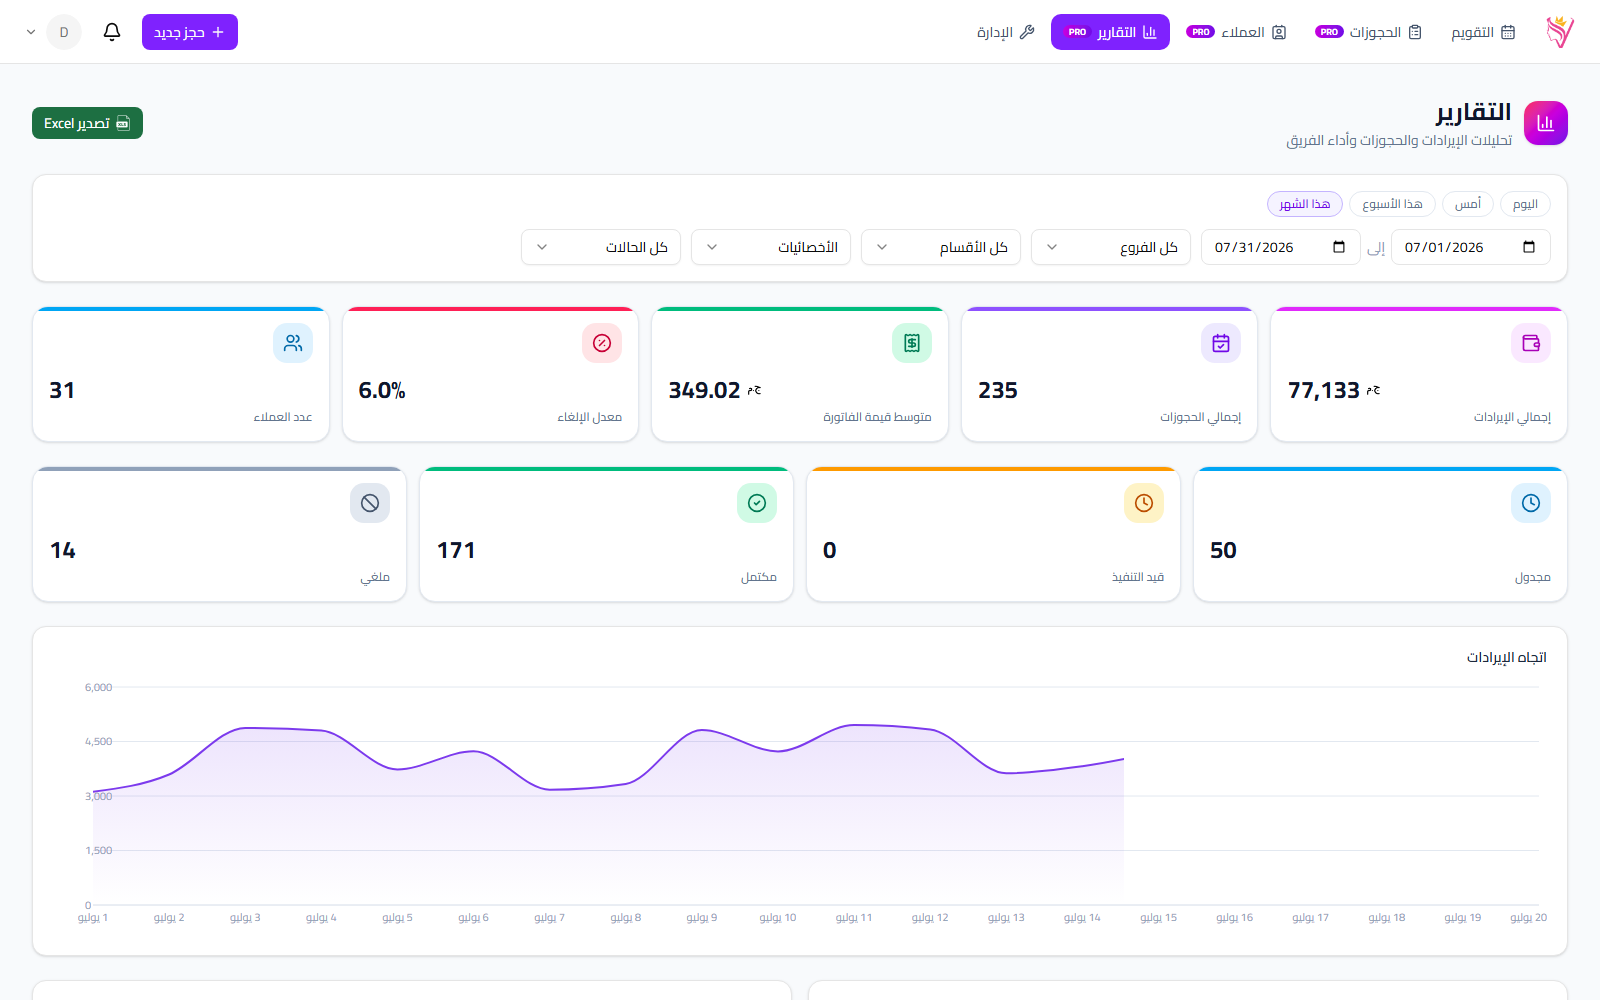Click the completed bookings checkmark icon
Screen dimensions: 1600x1000
[757, 503]
